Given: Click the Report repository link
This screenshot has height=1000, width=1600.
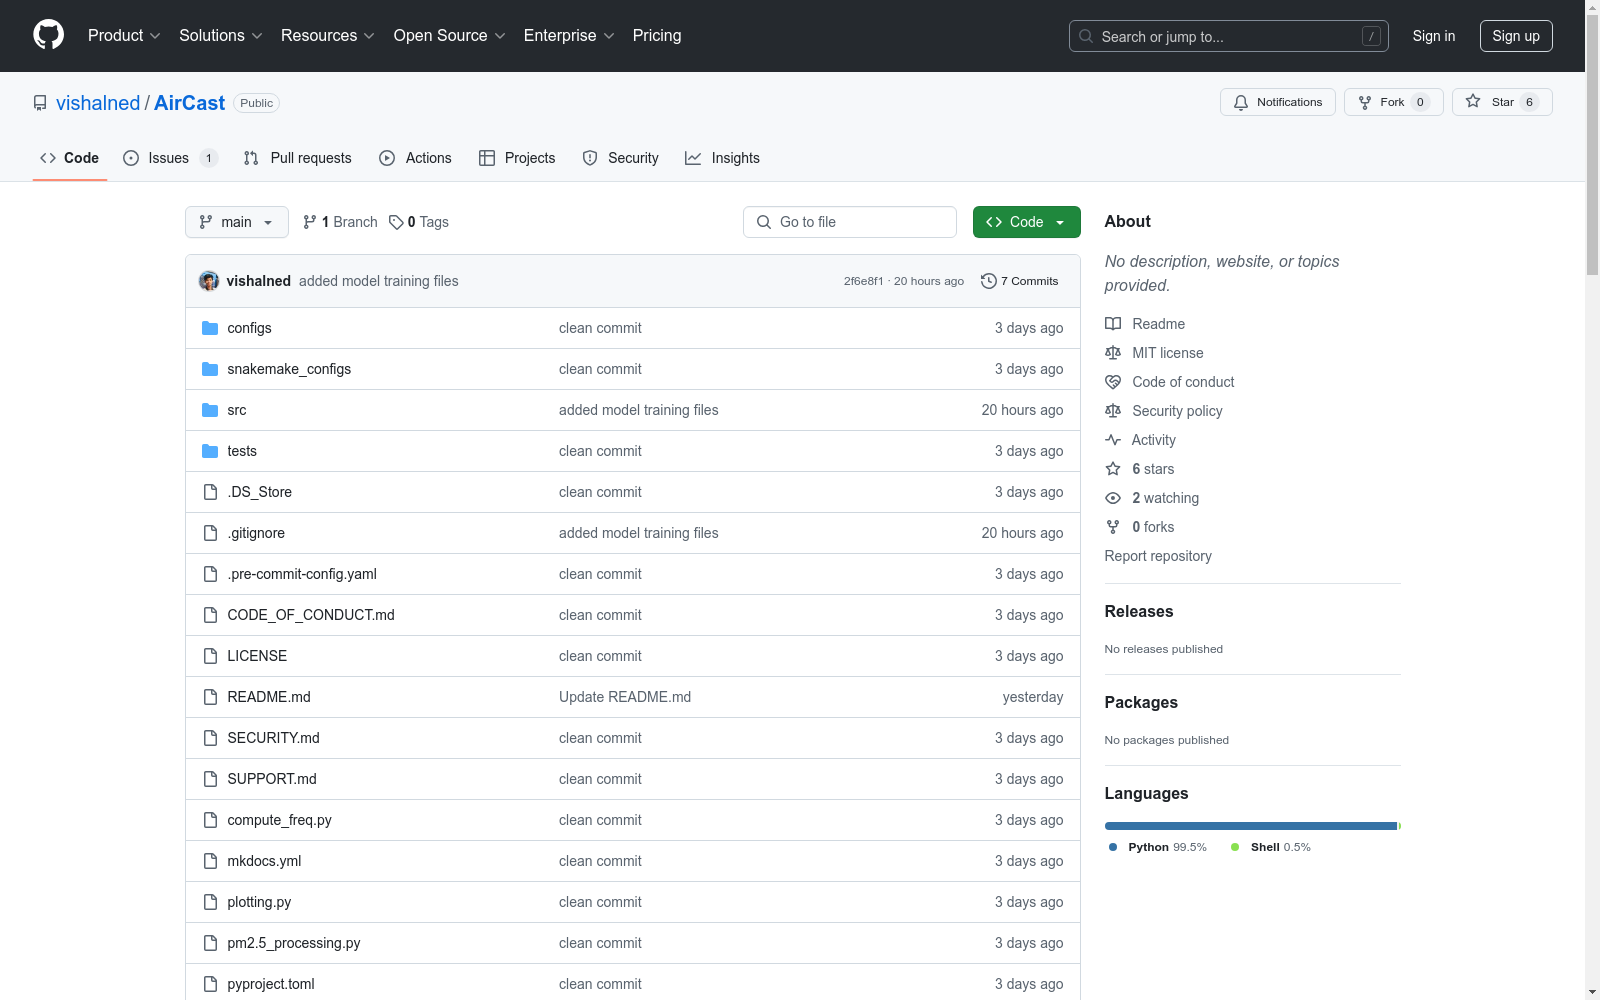Looking at the screenshot, I should coord(1158,556).
